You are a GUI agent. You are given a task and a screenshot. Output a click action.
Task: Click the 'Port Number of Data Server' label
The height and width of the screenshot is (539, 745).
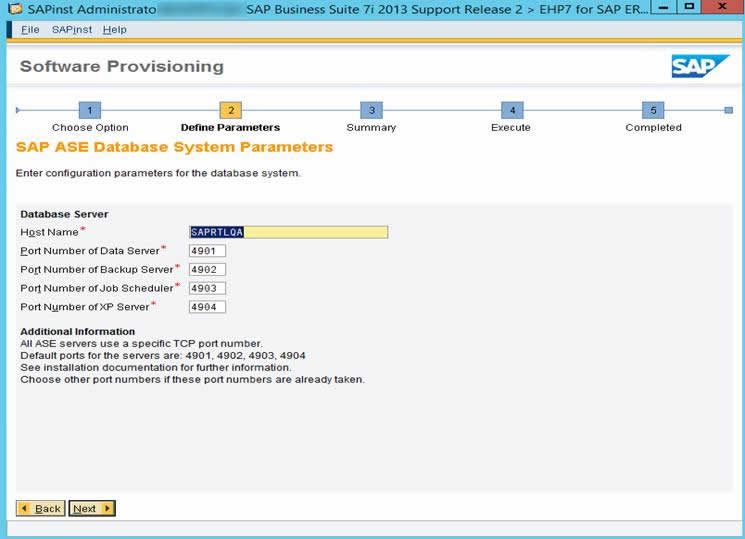click(x=90, y=250)
